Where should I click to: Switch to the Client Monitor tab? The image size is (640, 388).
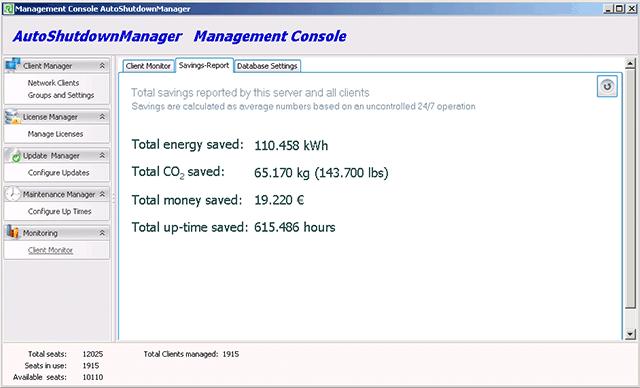(148, 66)
